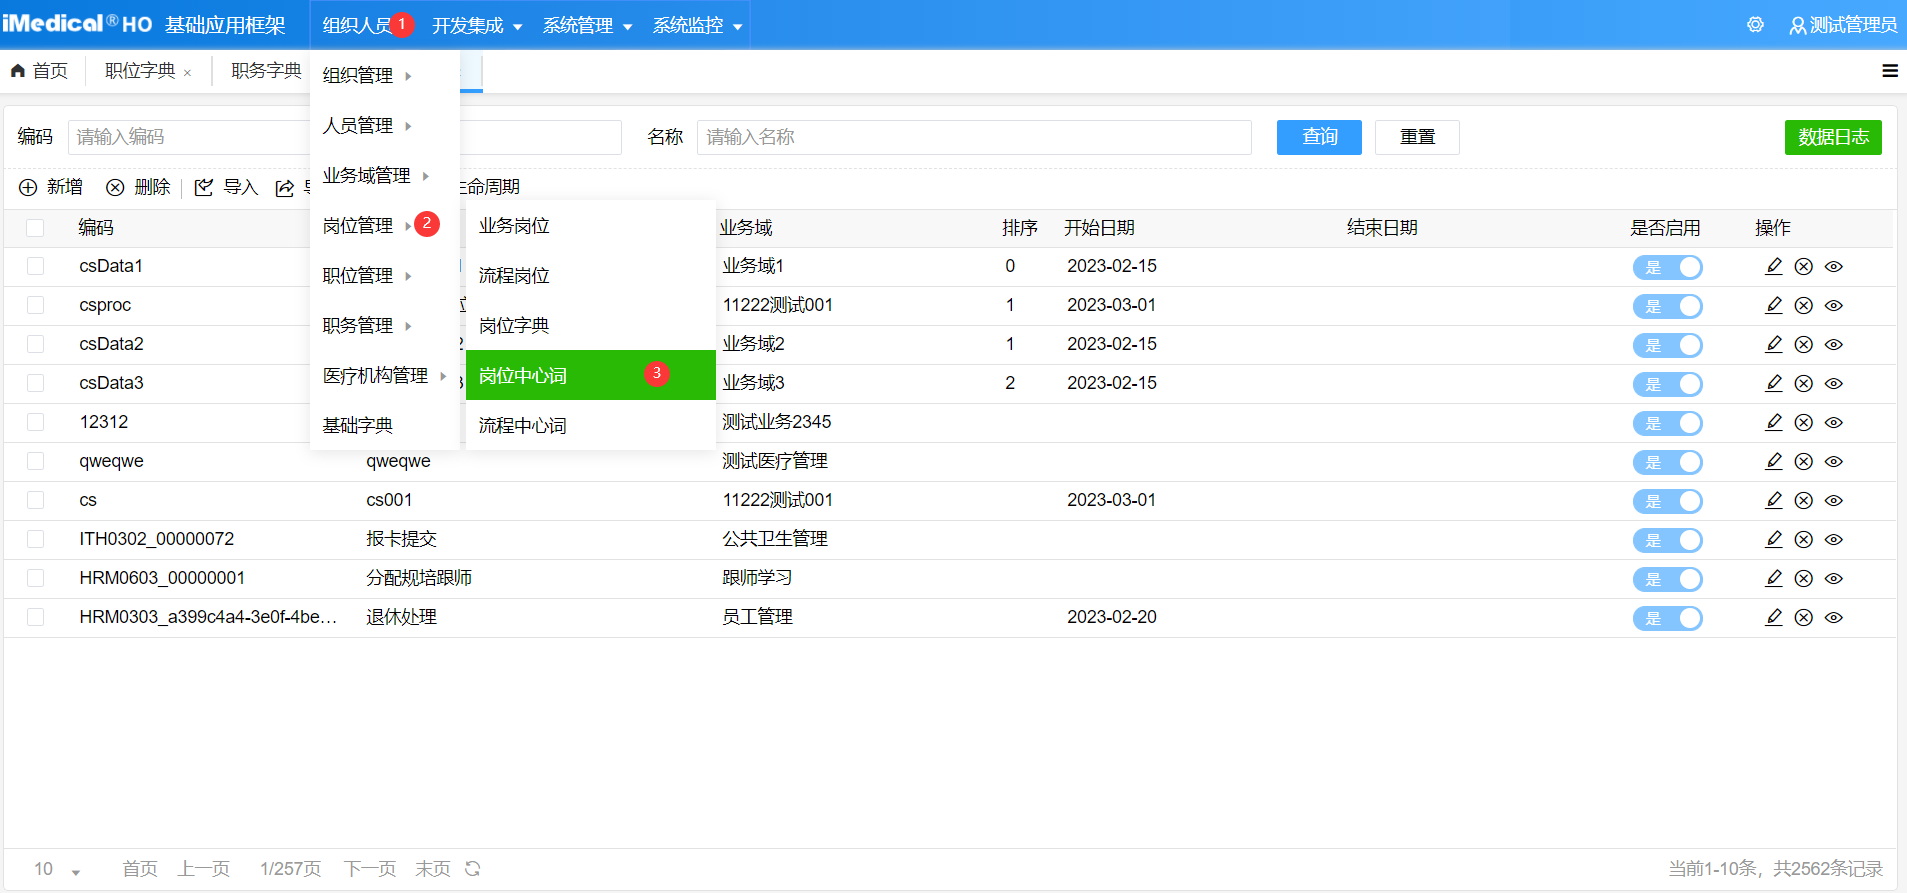Expand the 系统管理 dropdown menu
This screenshot has height=893, width=1907.
pyautogui.click(x=587, y=26)
